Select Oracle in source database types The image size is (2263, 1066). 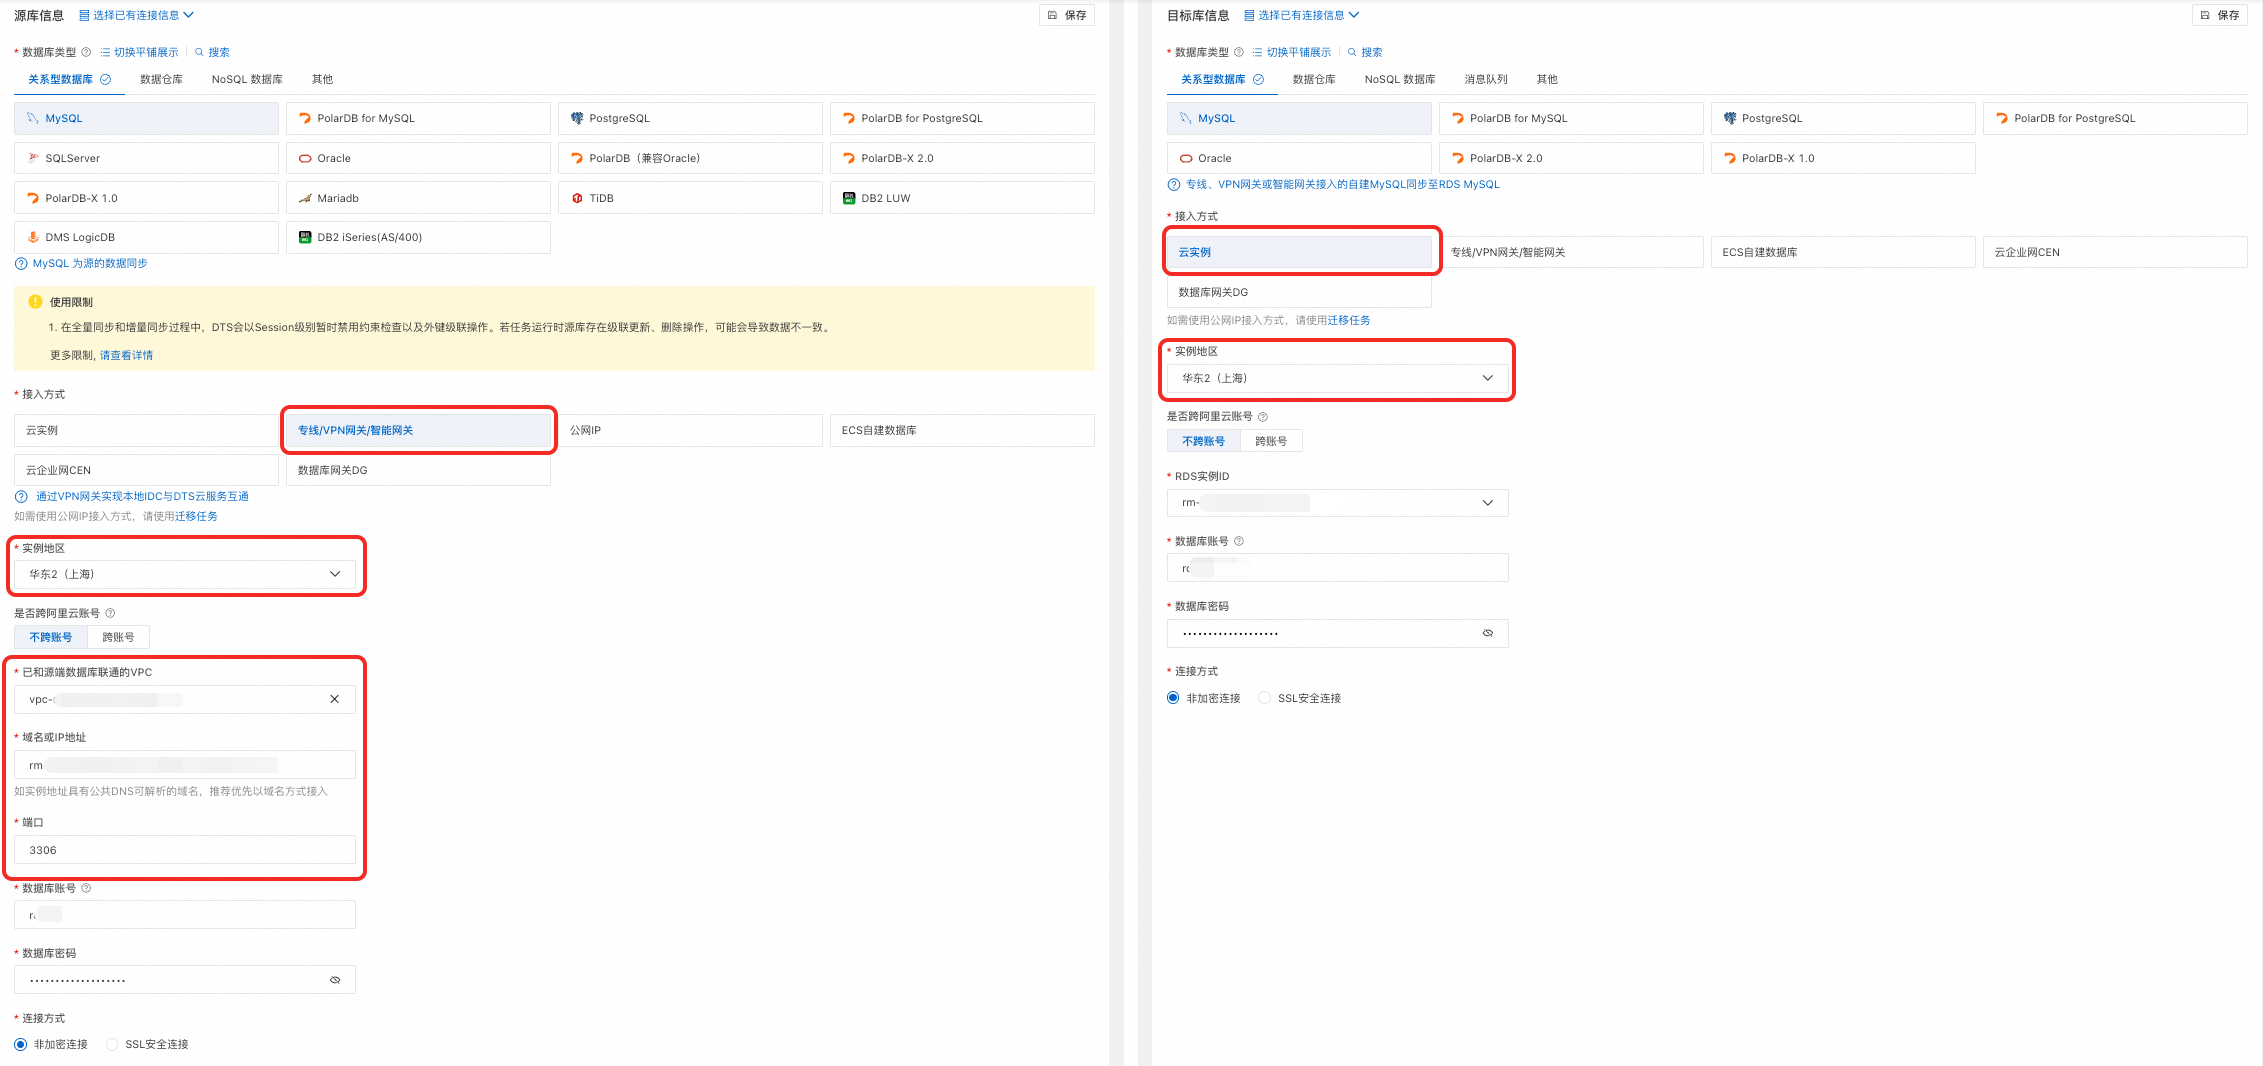418,158
